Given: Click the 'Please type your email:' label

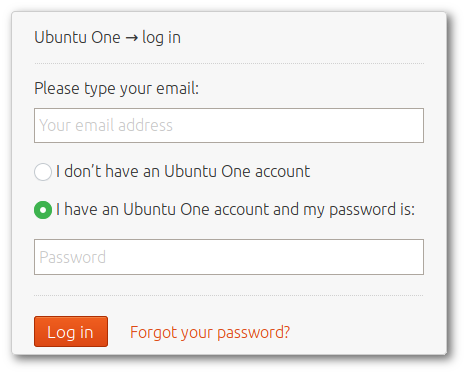Looking at the screenshot, I should (x=117, y=89).
